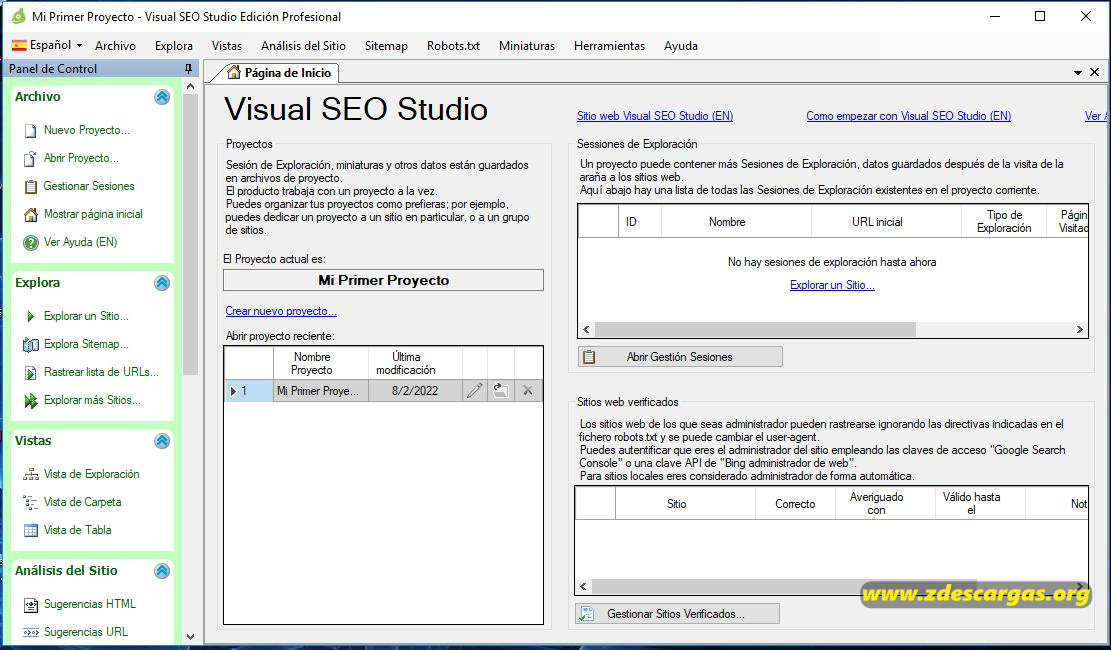Click the Spanish flag language icon
1111x650 pixels.
point(19,45)
